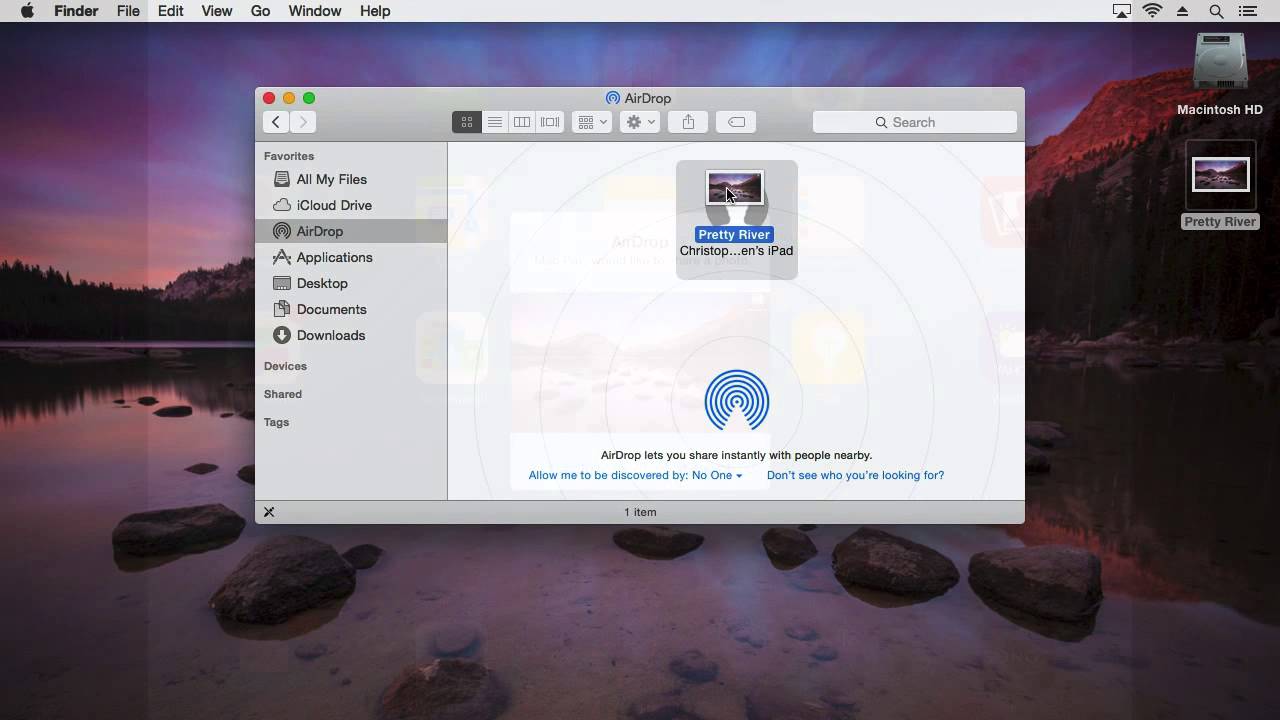The height and width of the screenshot is (720, 1280).
Task: Click the iCloud Drive cloud icon
Action: [x=282, y=205]
